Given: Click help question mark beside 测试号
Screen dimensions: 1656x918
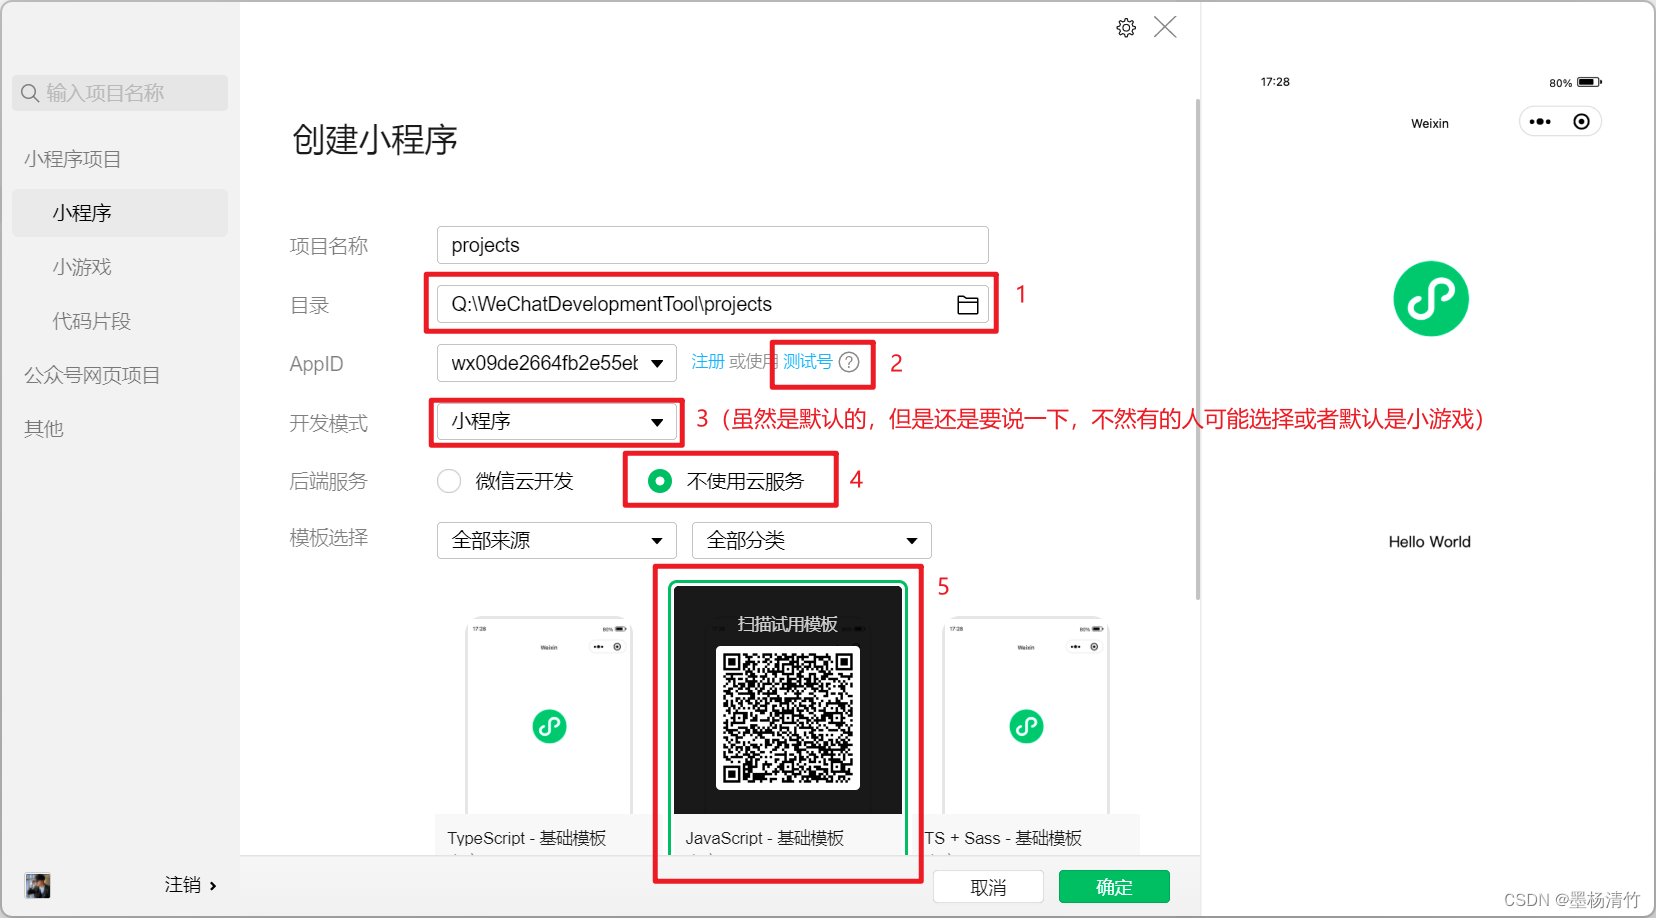Looking at the screenshot, I should 849,362.
